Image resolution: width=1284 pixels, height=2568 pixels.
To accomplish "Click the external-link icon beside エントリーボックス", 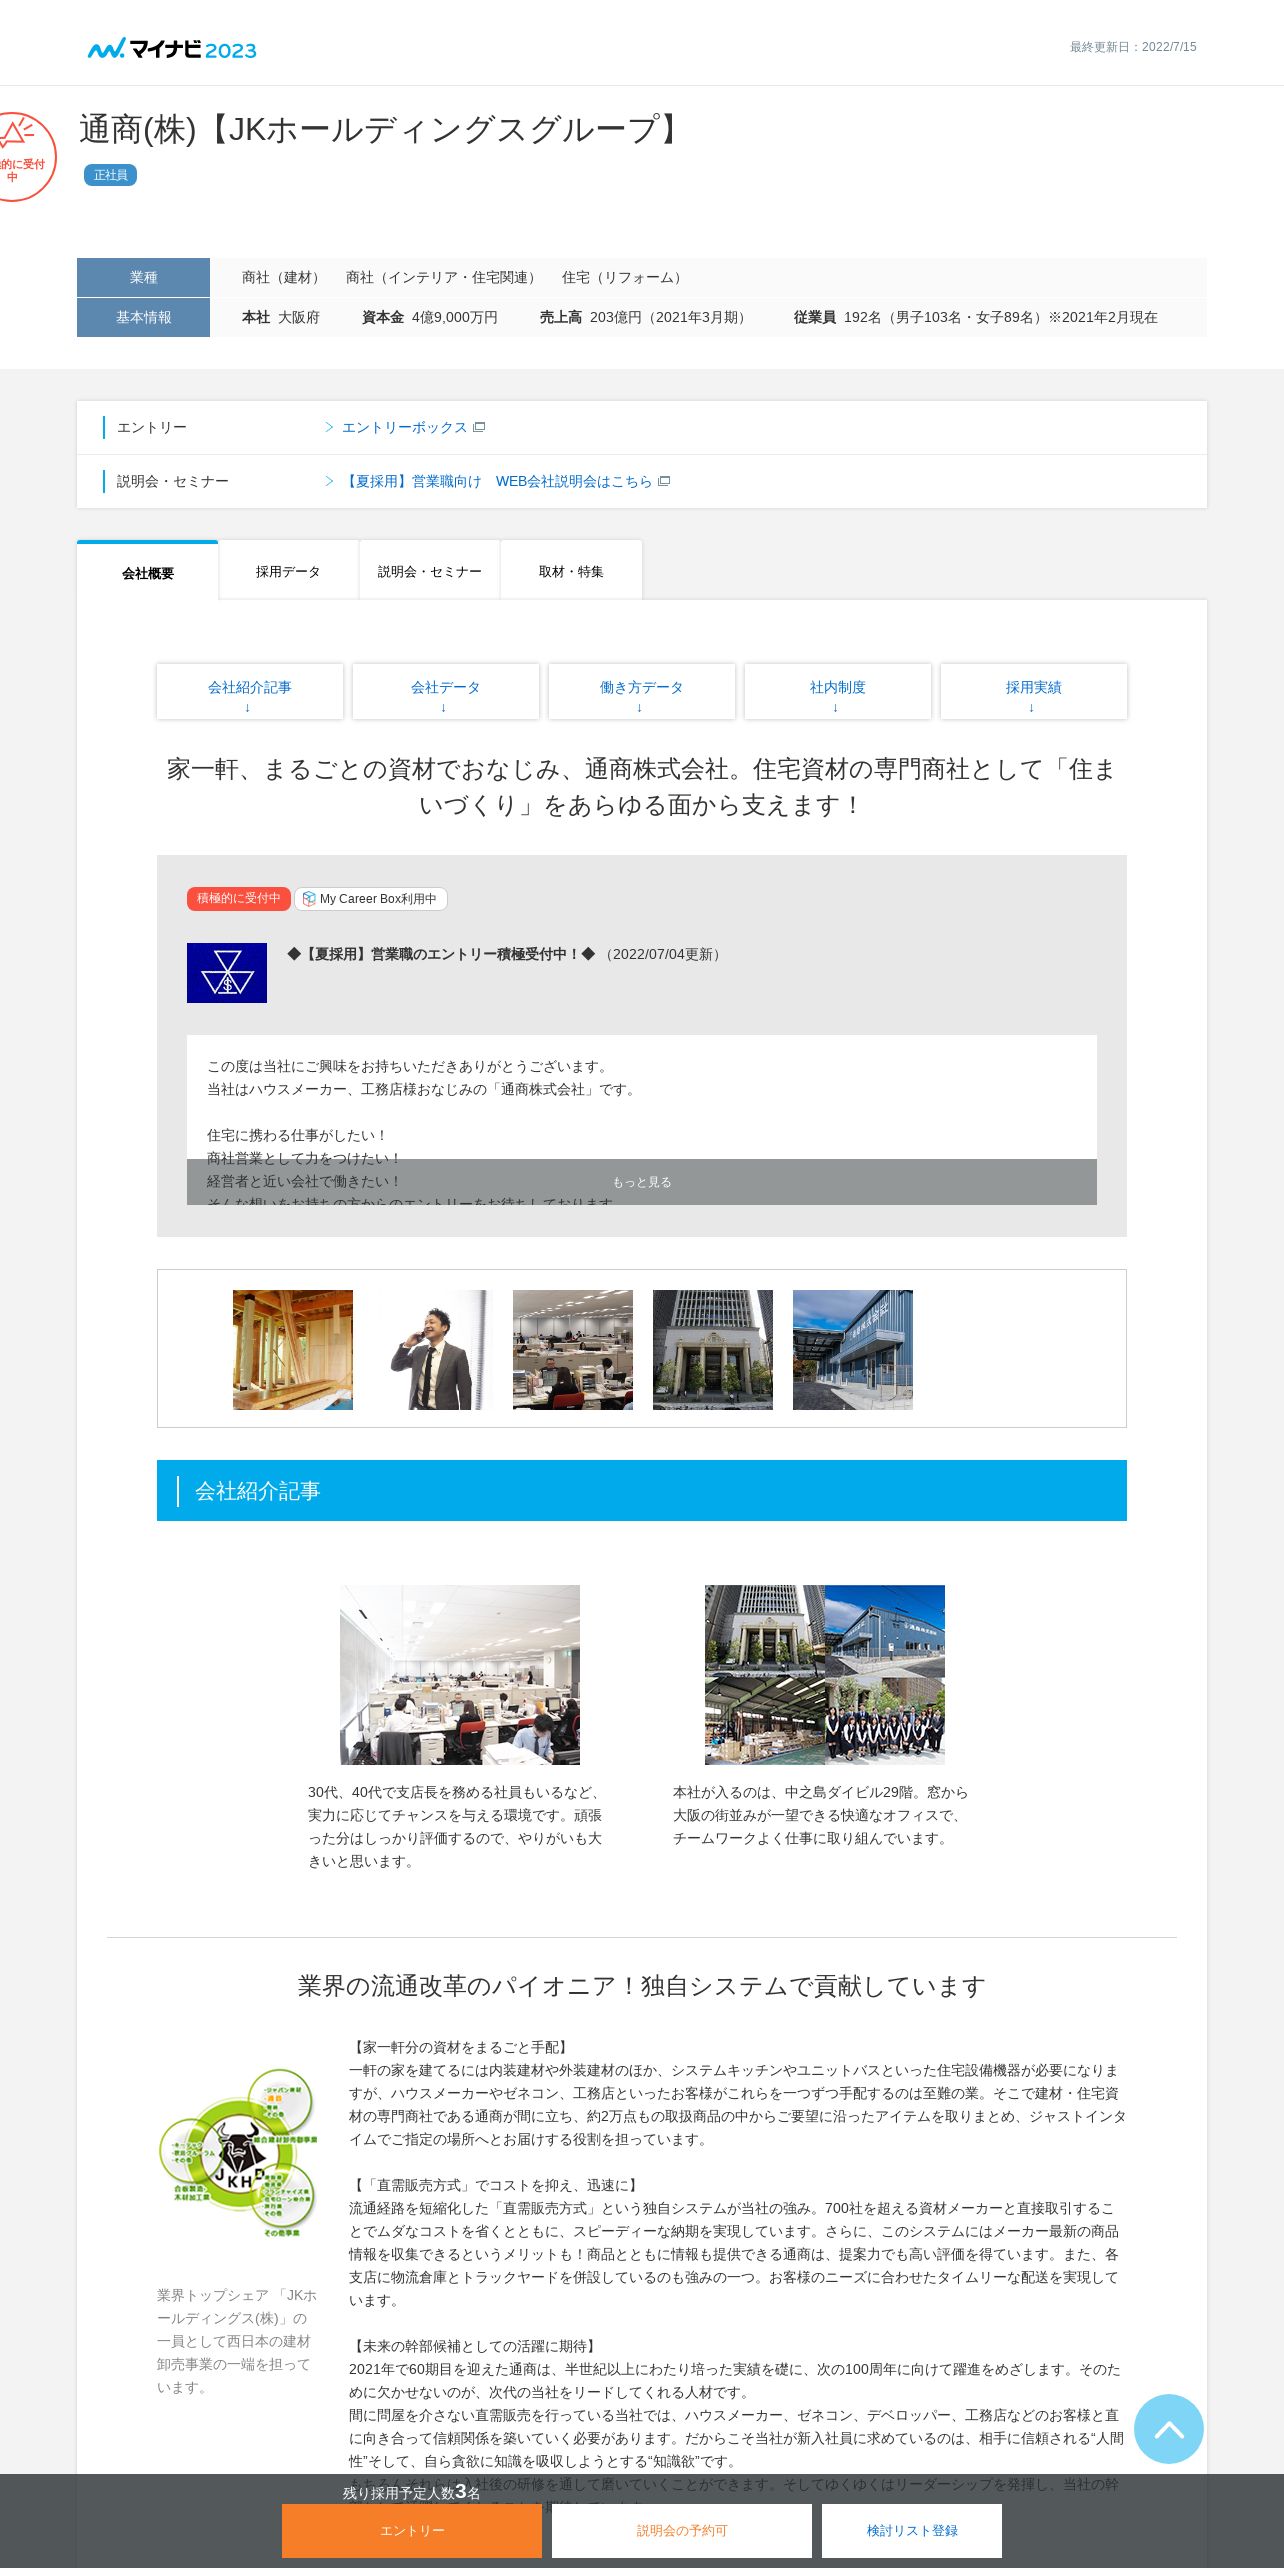I will click(x=480, y=427).
